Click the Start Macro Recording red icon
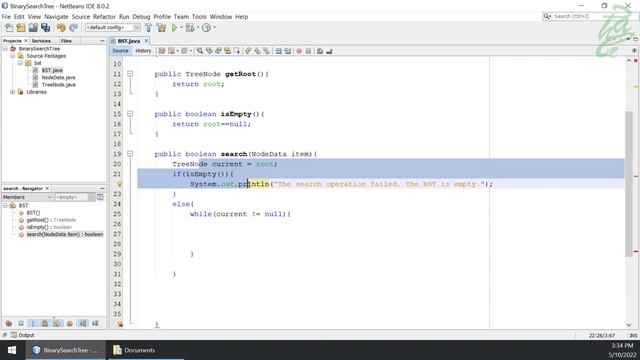 tap(299, 51)
